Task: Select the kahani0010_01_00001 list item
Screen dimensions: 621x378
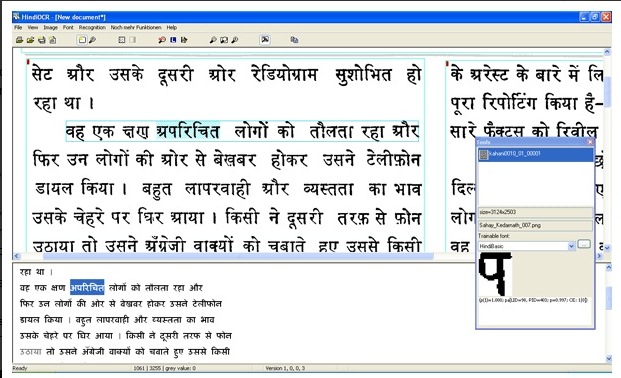Action: coord(535,155)
